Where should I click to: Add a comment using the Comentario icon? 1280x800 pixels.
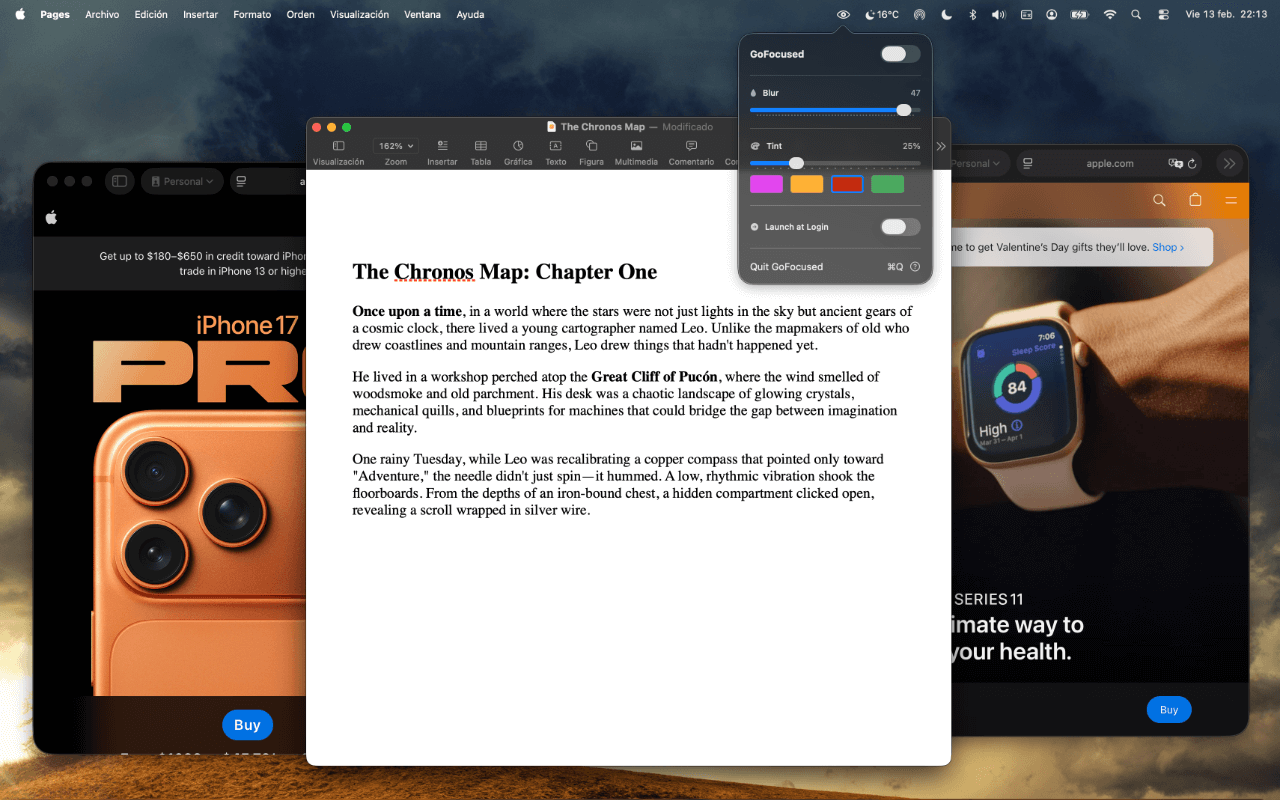point(691,144)
